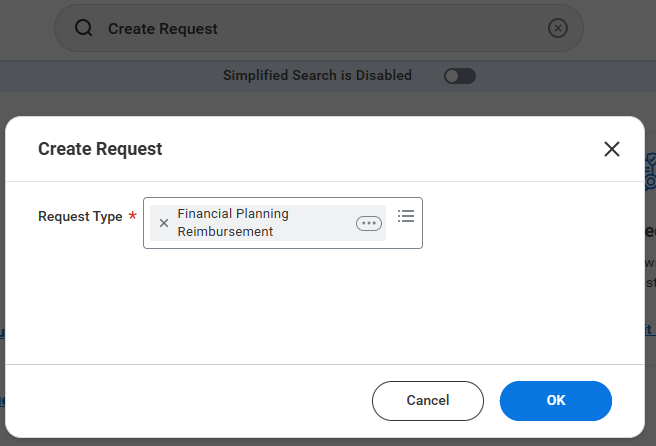Toggle the Simplified Search switch
The width and height of the screenshot is (656, 446).
(x=460, y=76)
